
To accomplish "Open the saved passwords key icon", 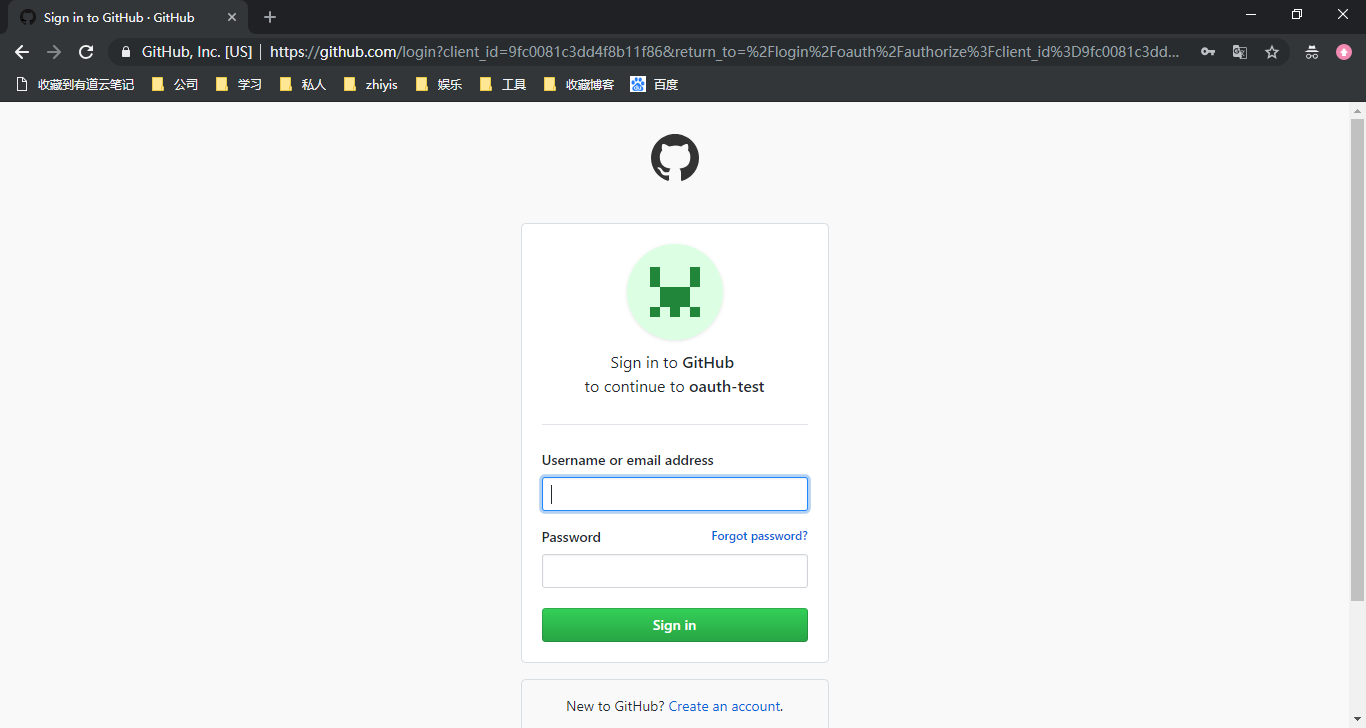I will pos(1208,52).
